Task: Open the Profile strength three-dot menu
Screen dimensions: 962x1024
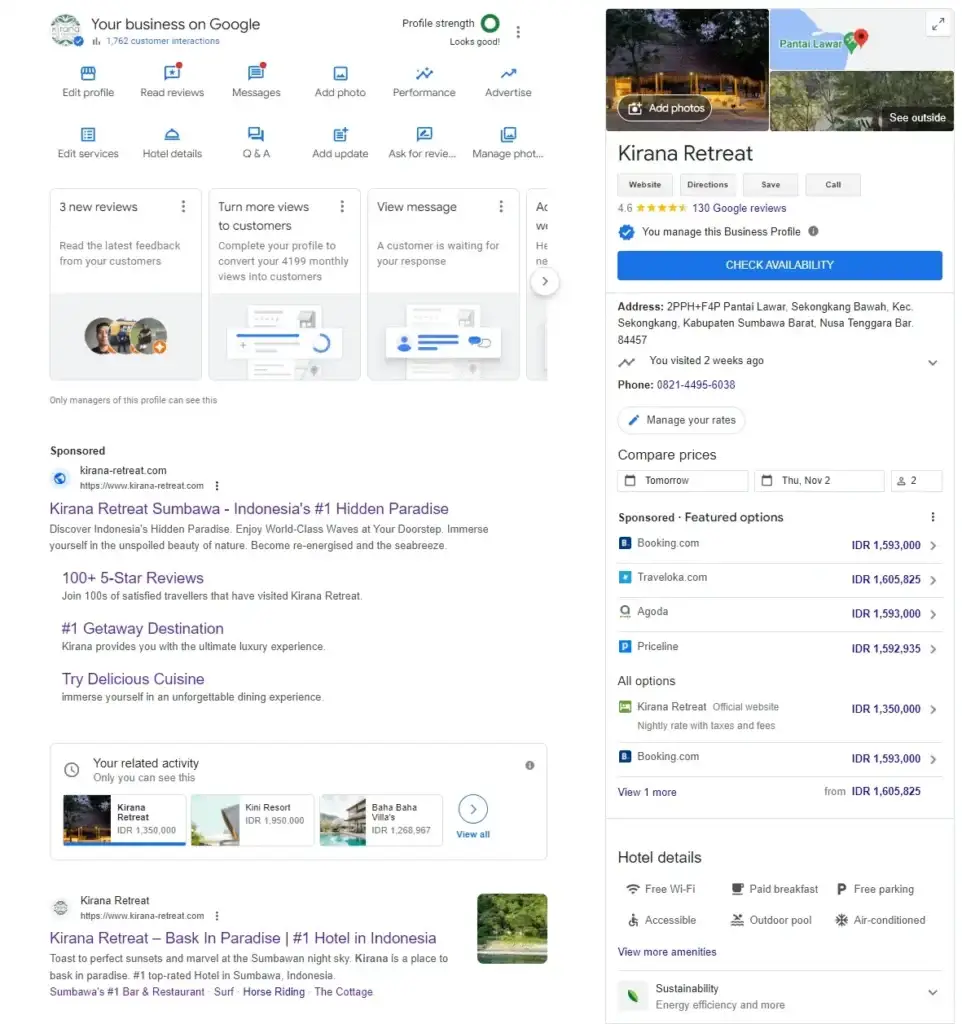Action: point(518,31)
